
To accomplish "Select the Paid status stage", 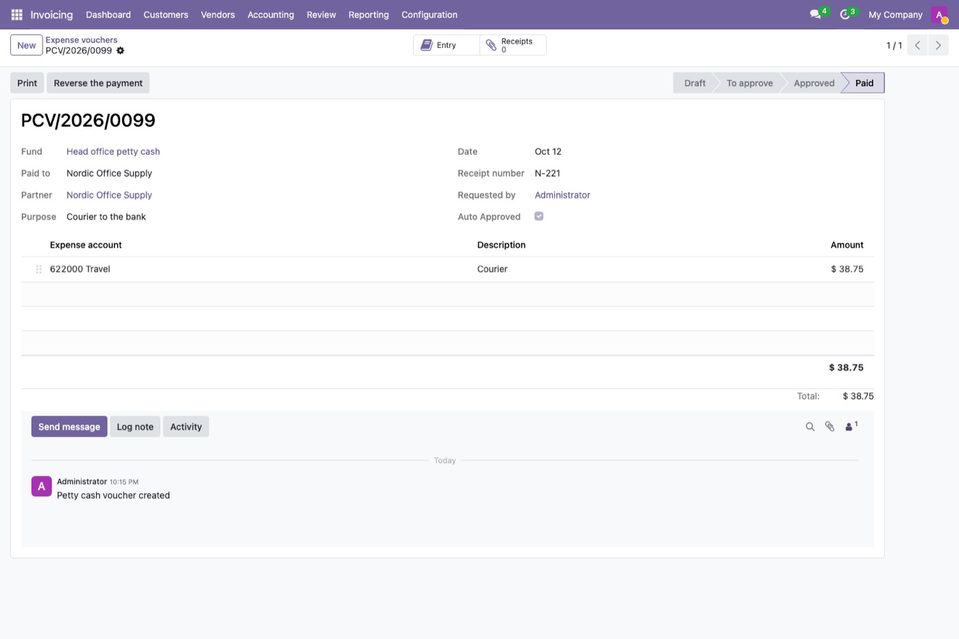I will click(x=864, y=83).
